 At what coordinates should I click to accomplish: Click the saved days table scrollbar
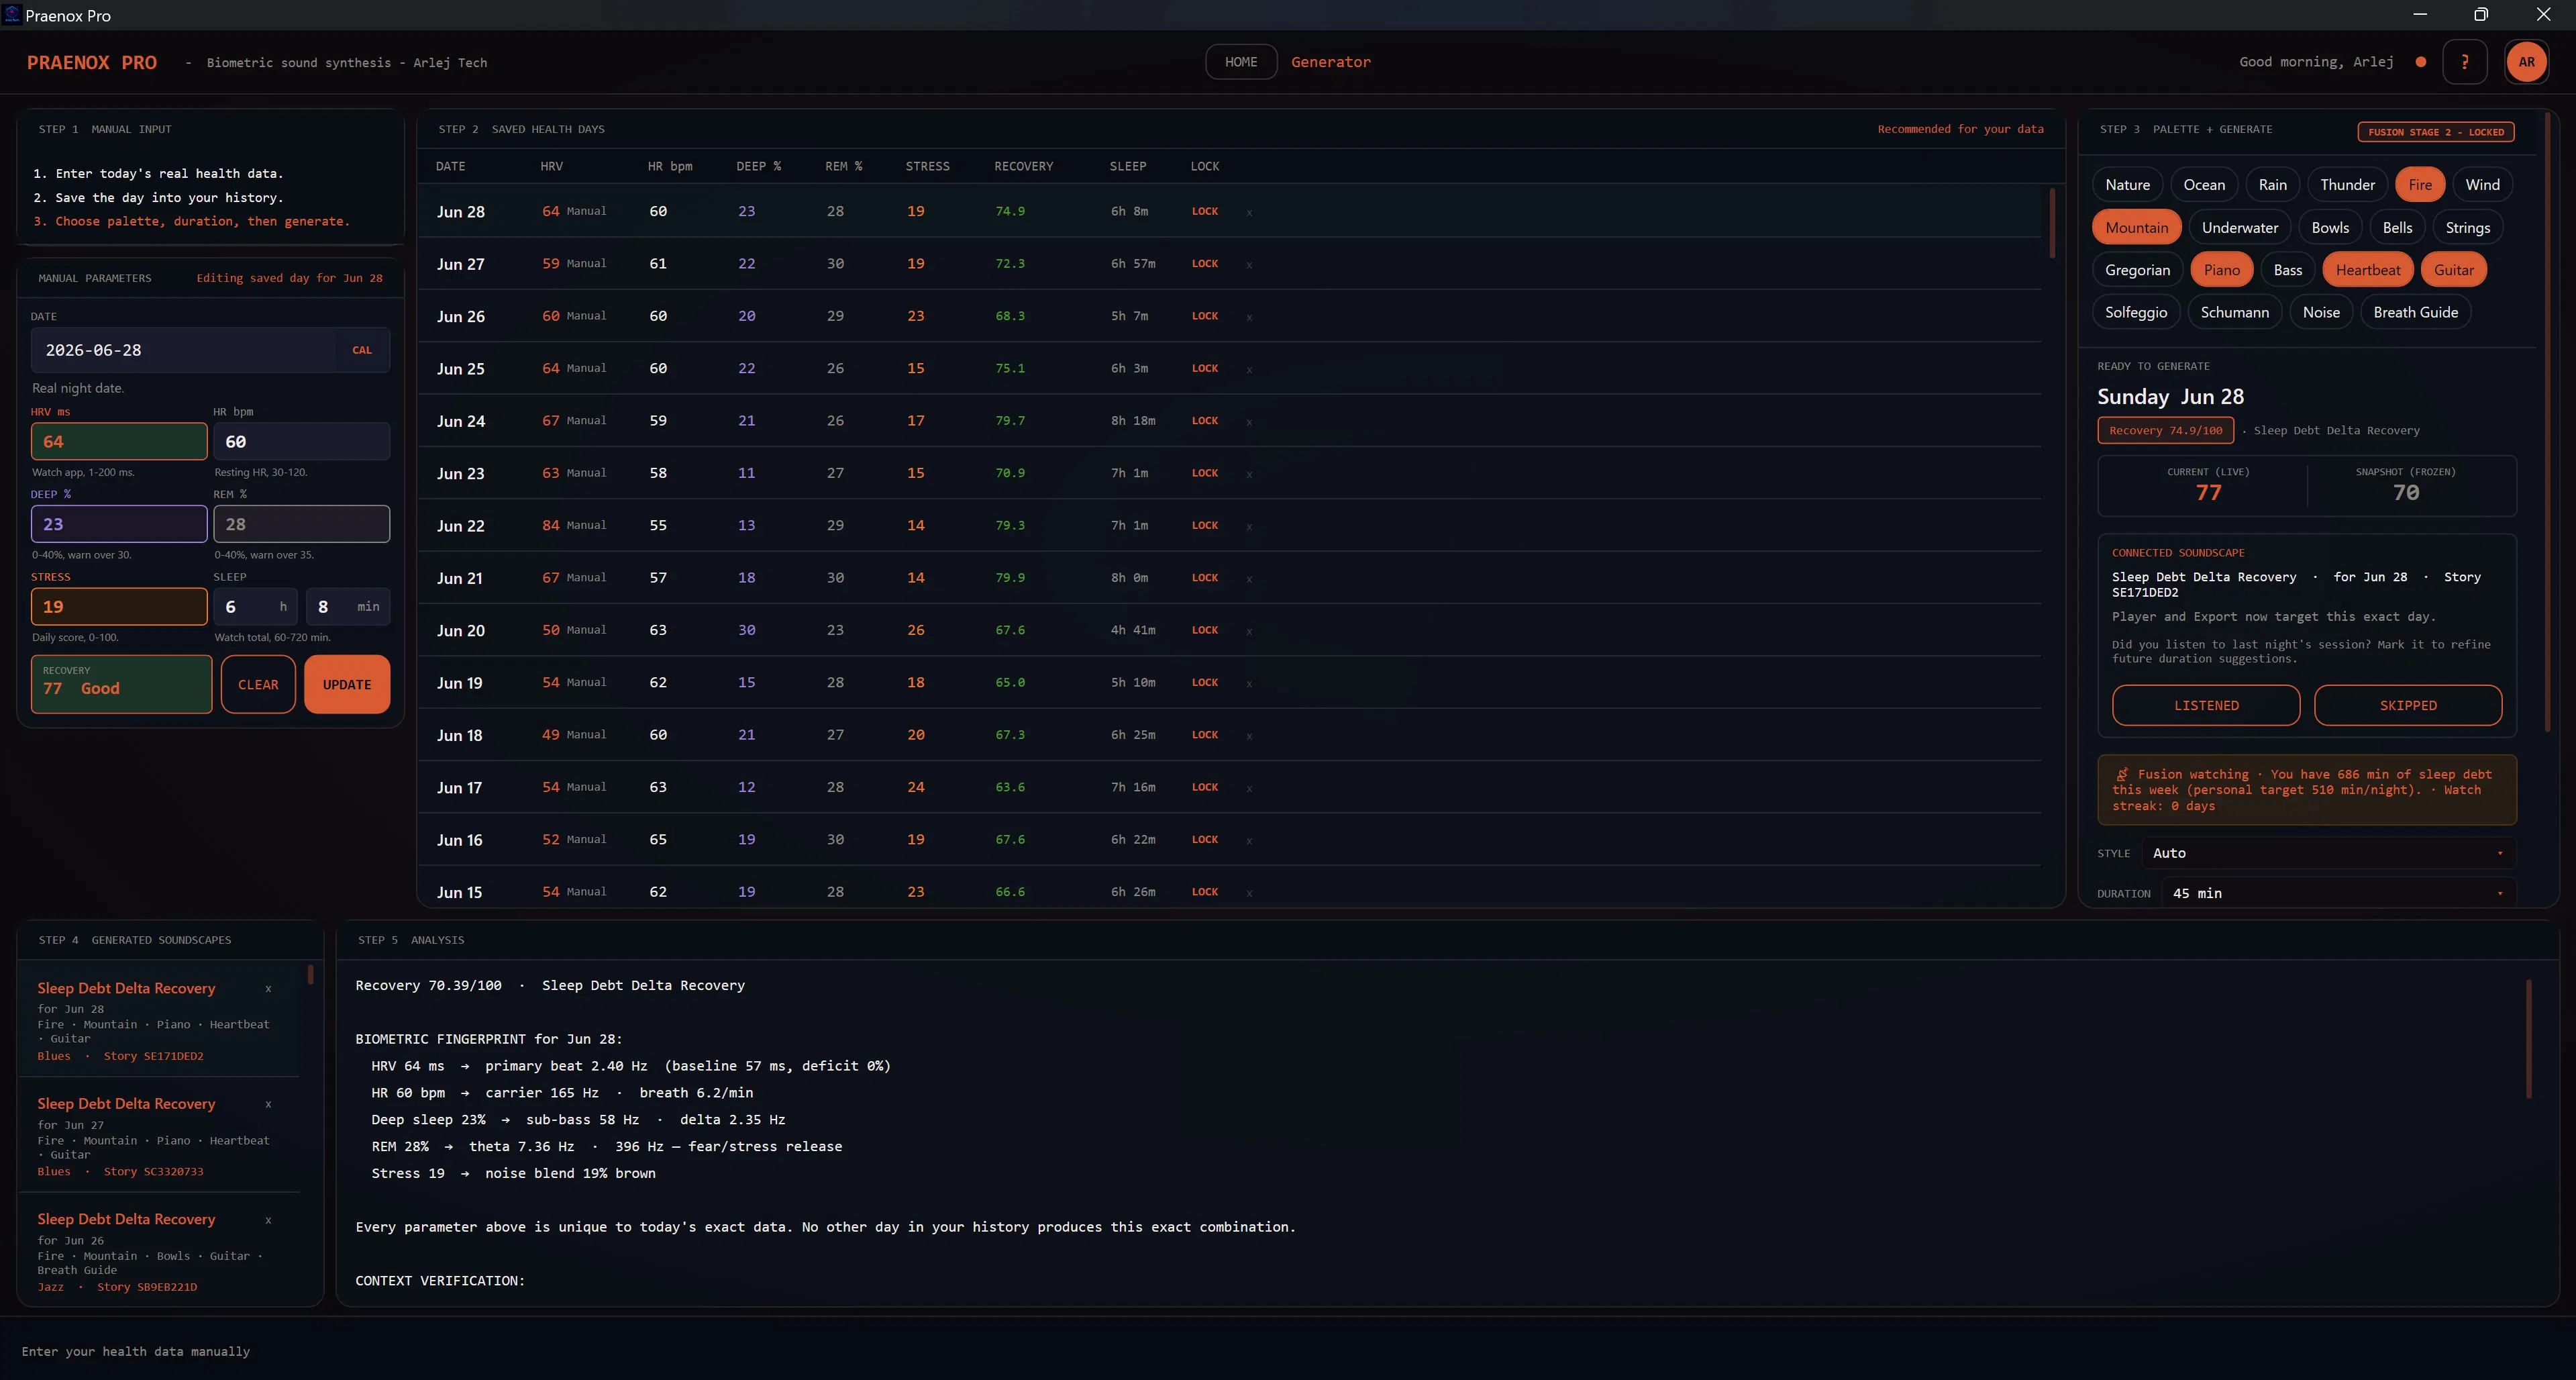[x=2052, y=223]
